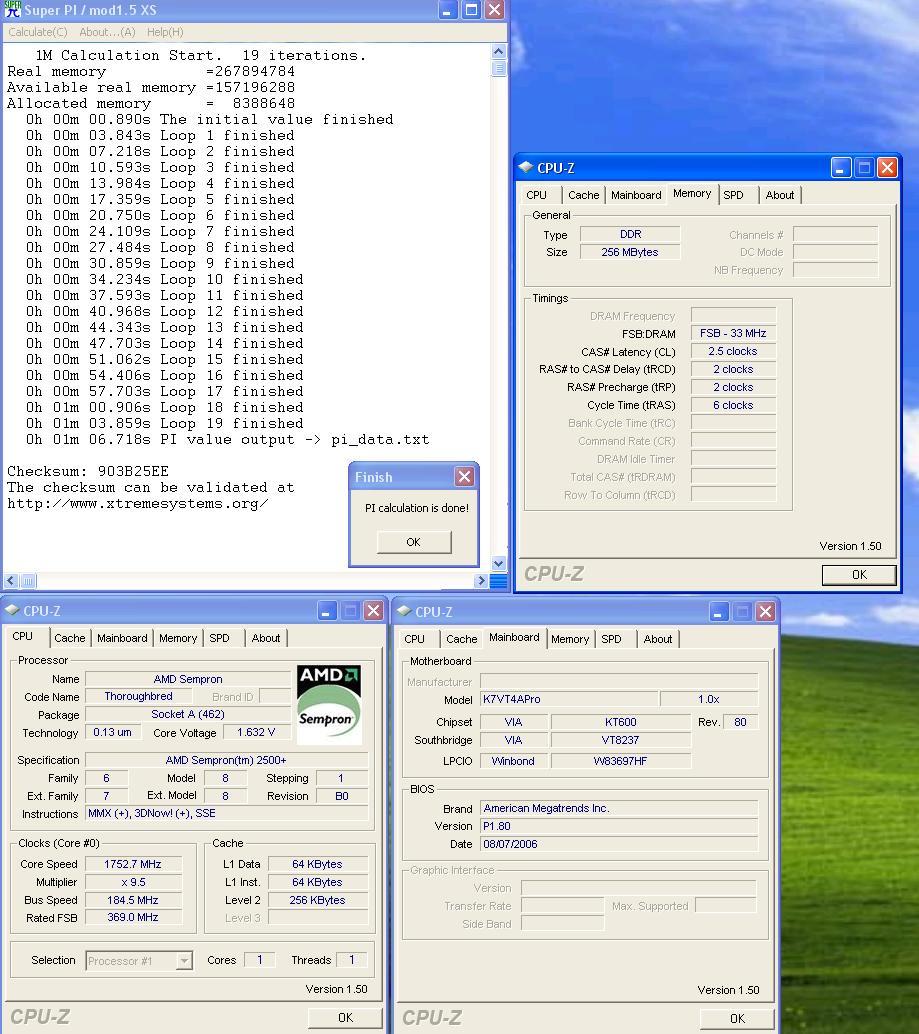
Task: Click the Thoroughbred code name field
Action: [138, 696]
